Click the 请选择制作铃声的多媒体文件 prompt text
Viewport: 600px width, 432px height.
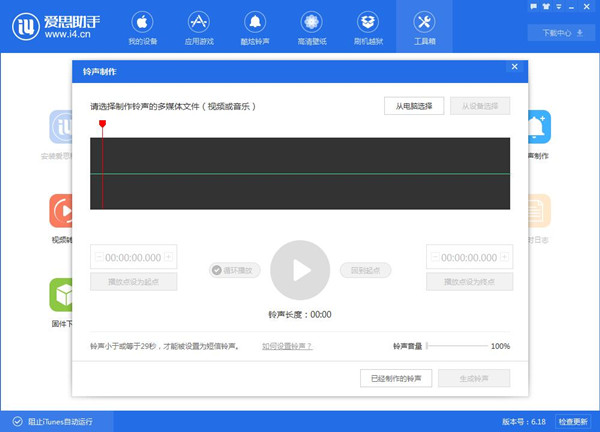[173, 106]
